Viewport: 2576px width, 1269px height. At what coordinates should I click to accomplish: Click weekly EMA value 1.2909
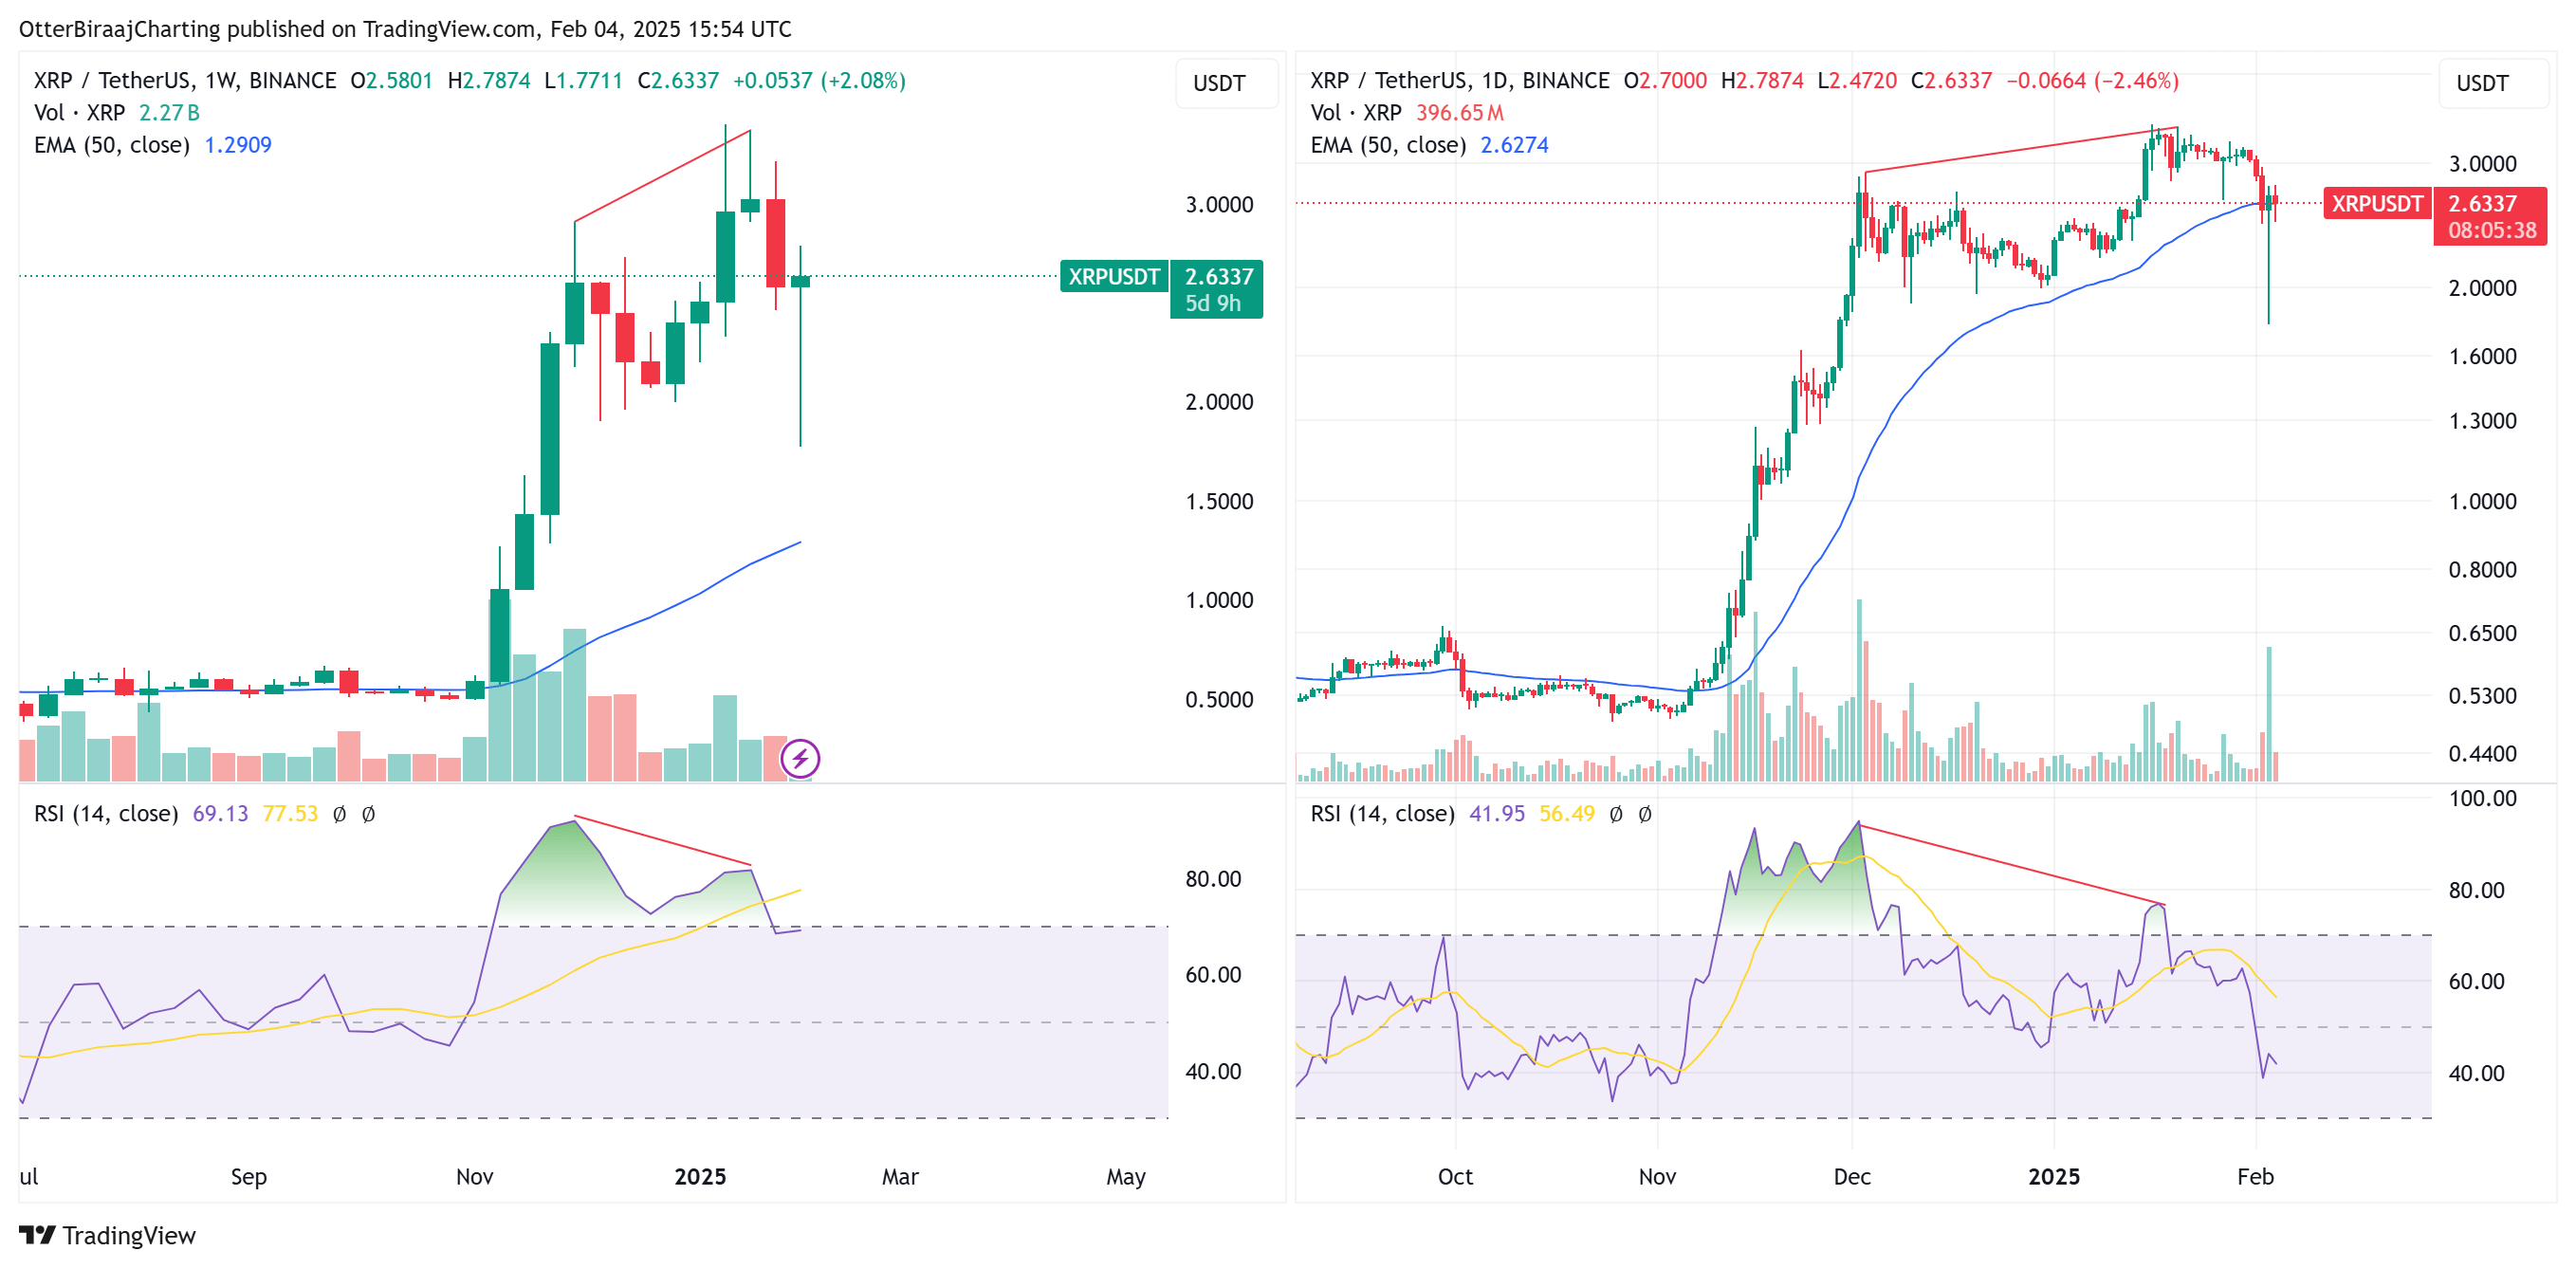click(x=238, y=145)
